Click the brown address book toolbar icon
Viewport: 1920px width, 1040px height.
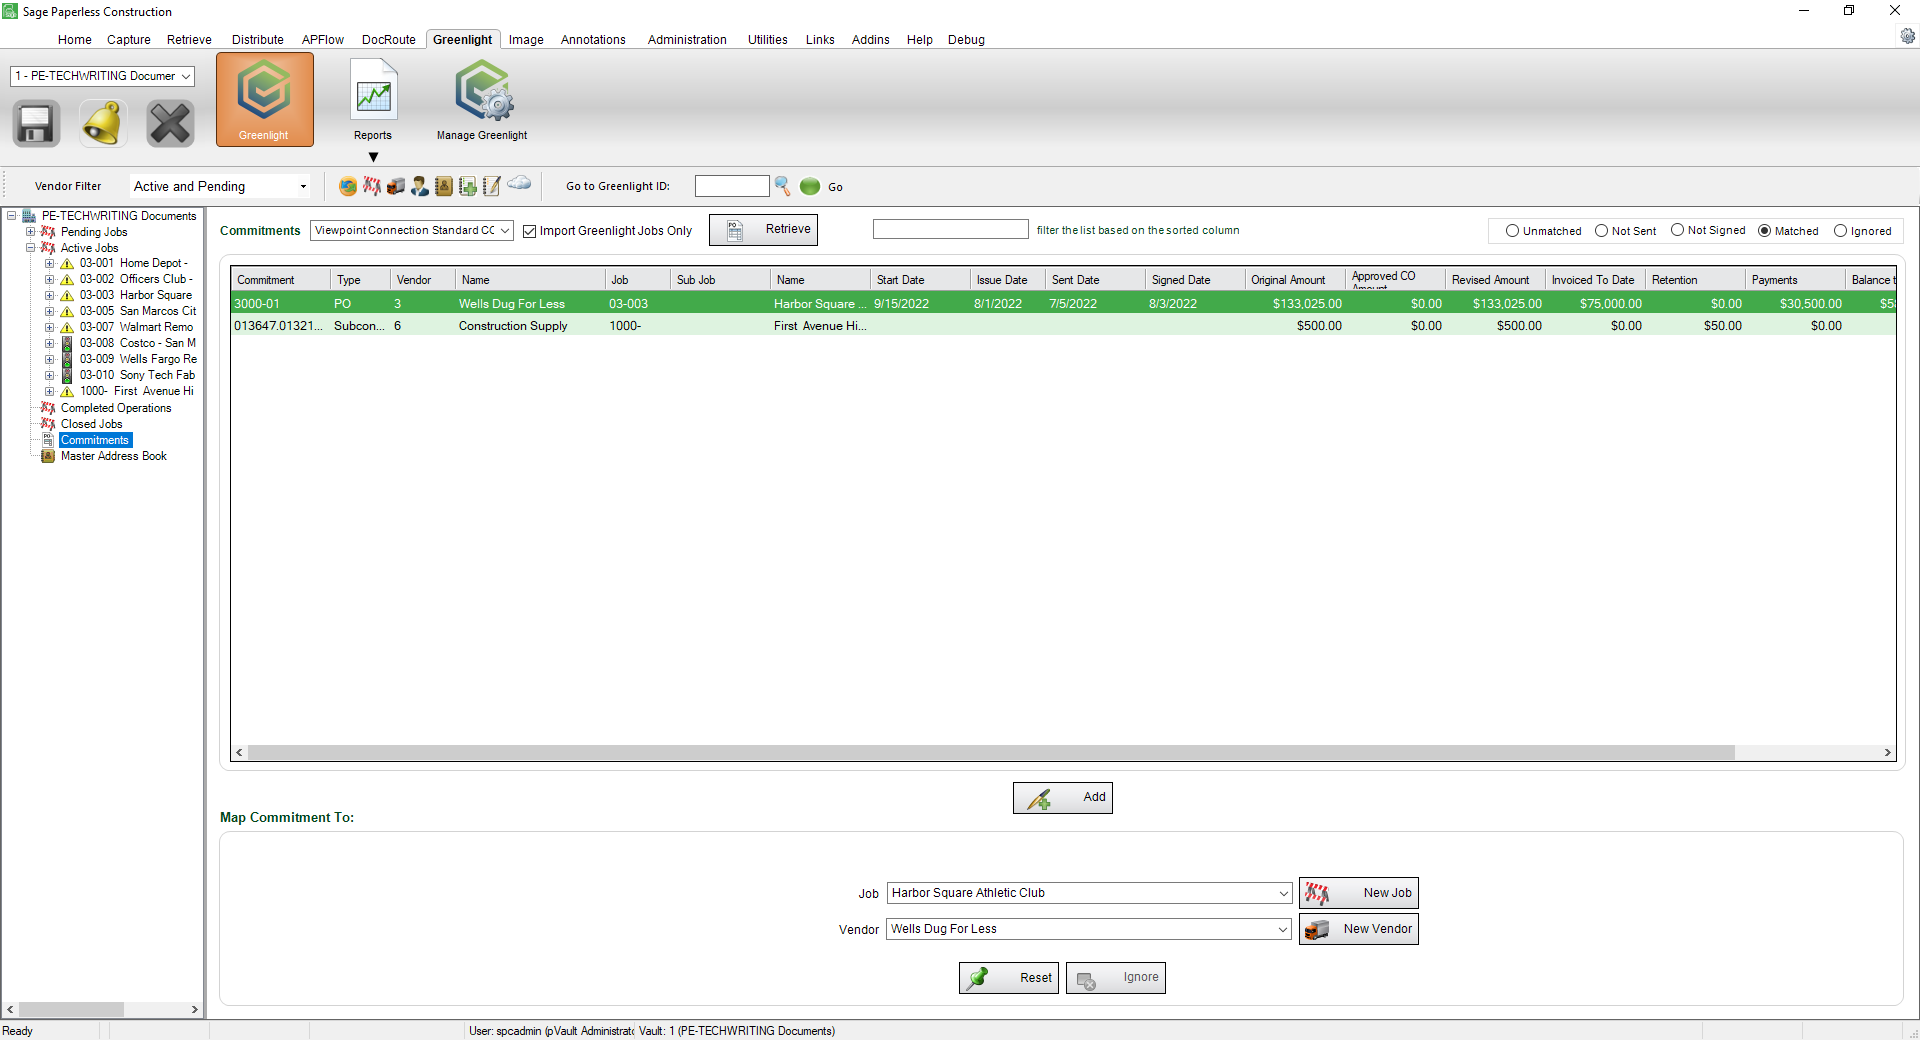444,186
